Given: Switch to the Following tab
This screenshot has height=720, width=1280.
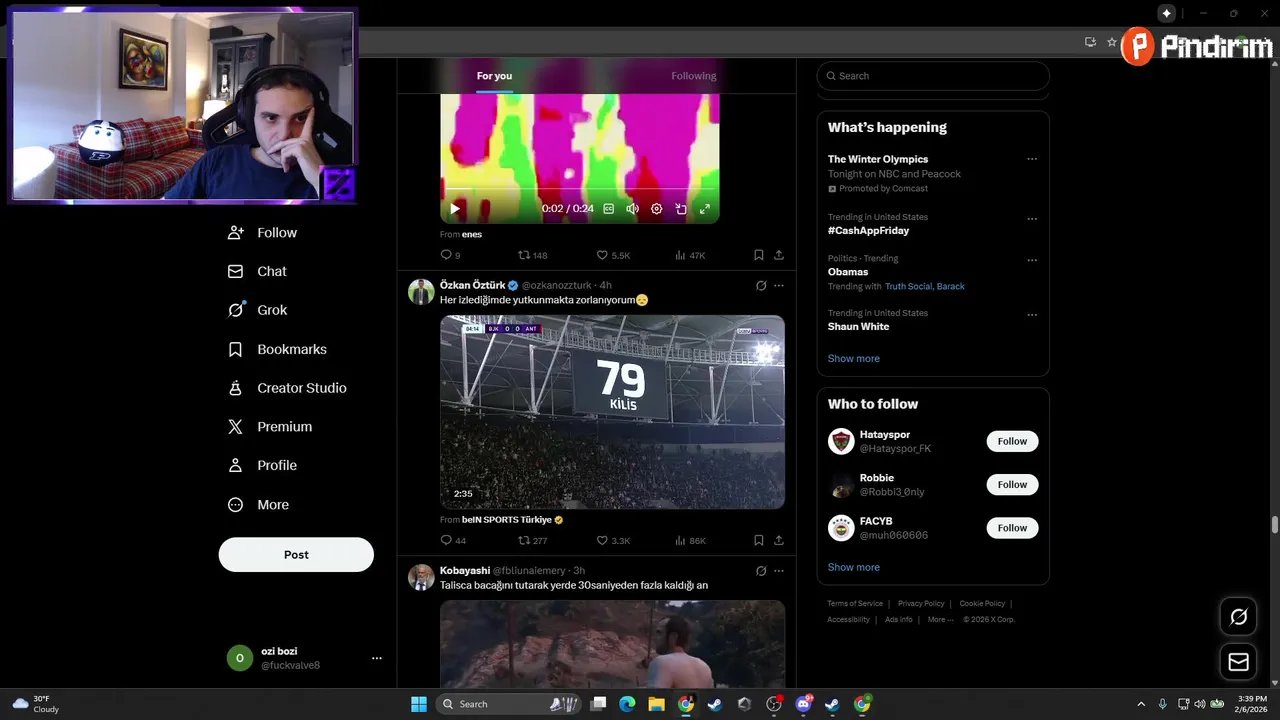Looking at the screenshot, I should pyautogui.click(x=694, y=76).
